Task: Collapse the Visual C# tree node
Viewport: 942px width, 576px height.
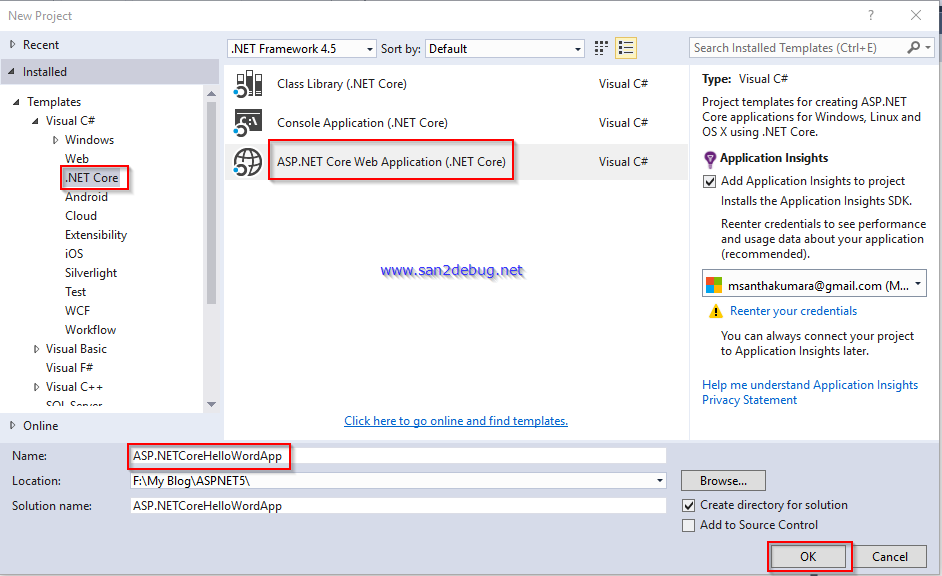Action: pyautogui.click(x=35, y=121)
